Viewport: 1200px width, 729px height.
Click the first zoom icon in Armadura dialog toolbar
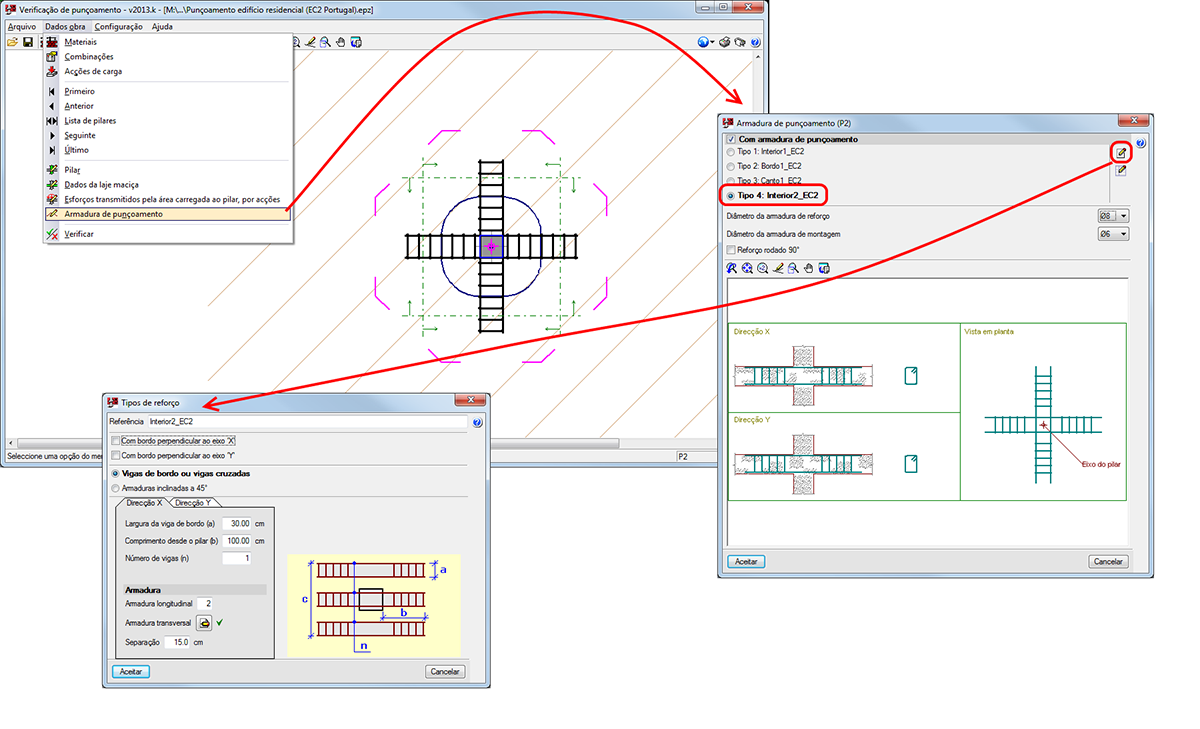click(732, 268)
